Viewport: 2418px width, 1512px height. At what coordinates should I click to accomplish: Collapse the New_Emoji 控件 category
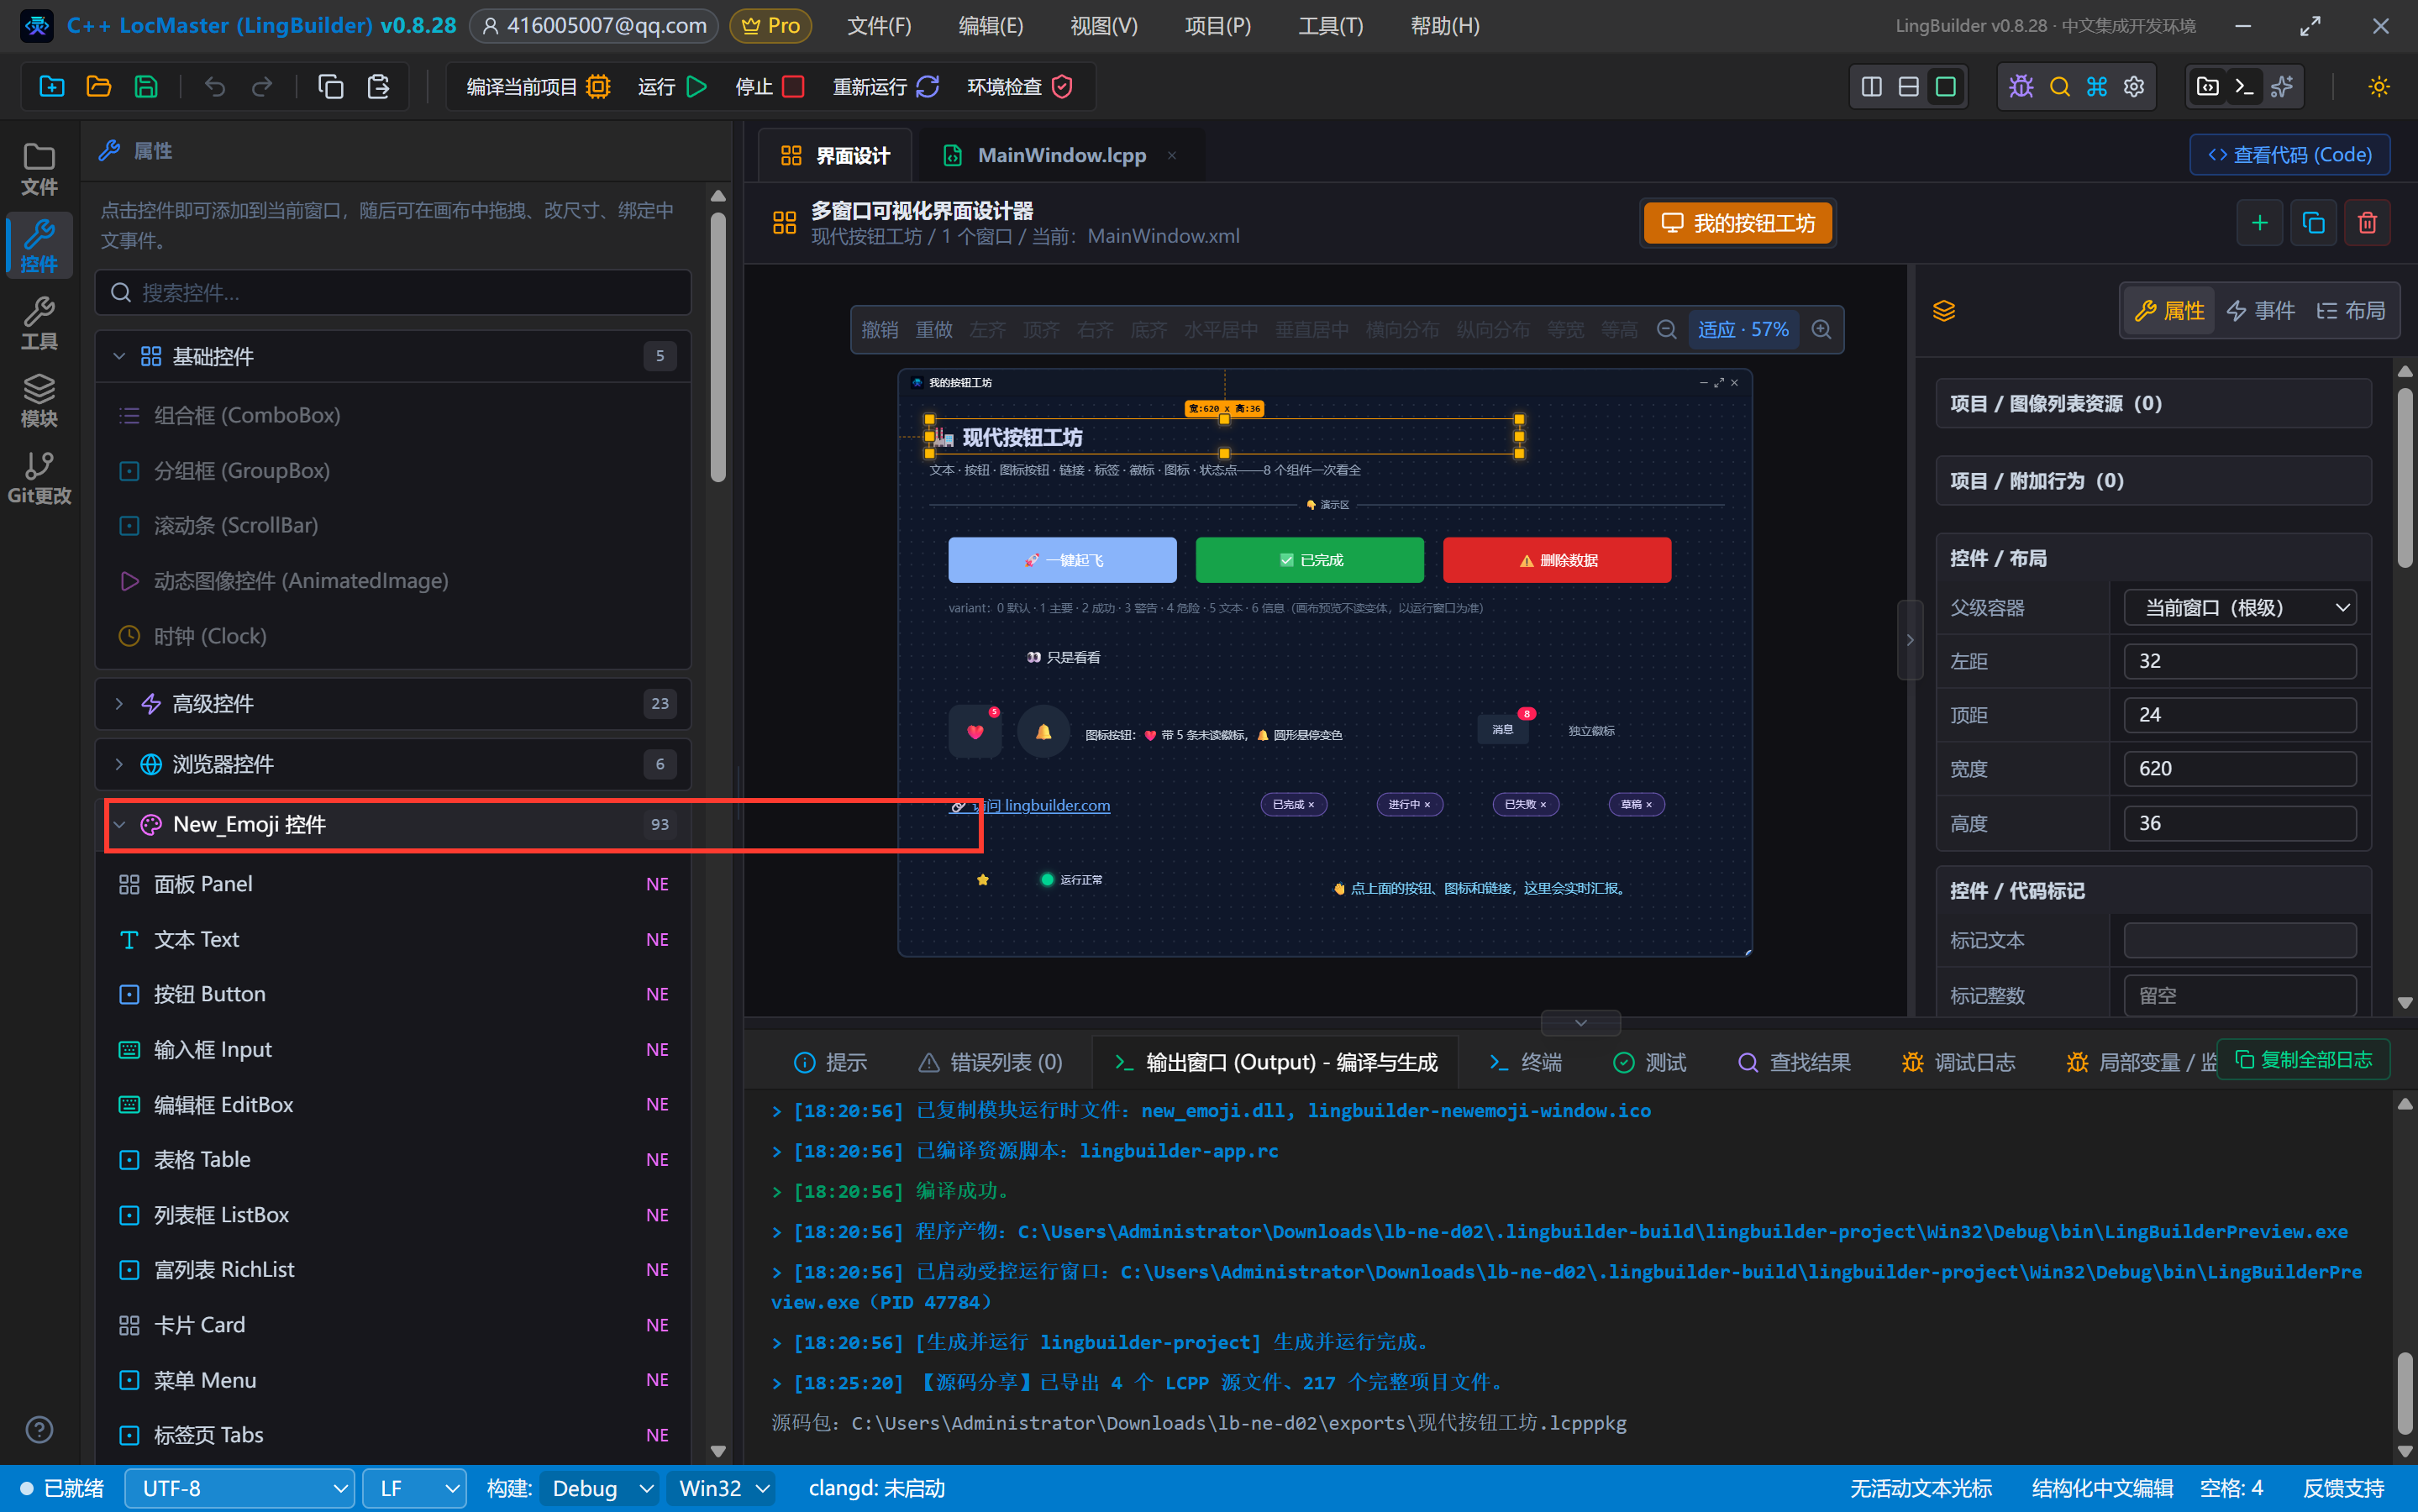tap(392, 824)
